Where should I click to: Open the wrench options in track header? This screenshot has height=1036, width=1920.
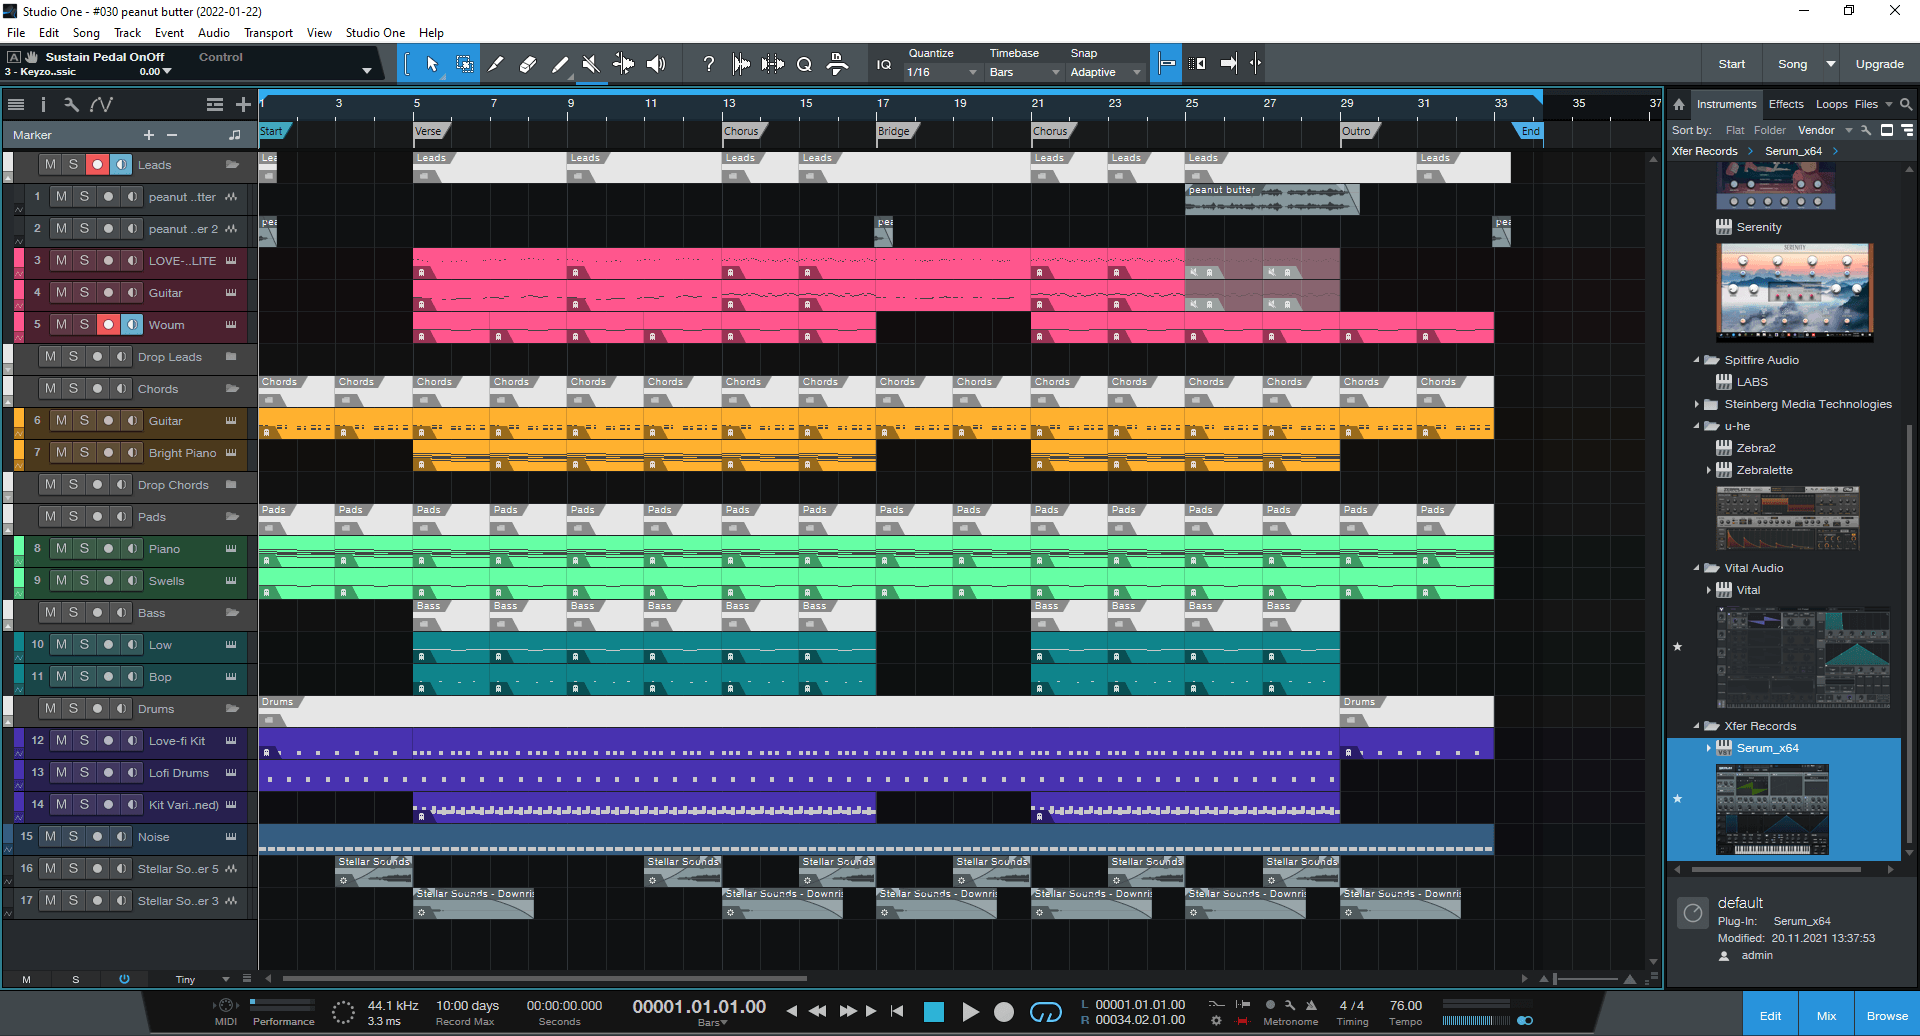pyautogui.click(x=71, y=104)
